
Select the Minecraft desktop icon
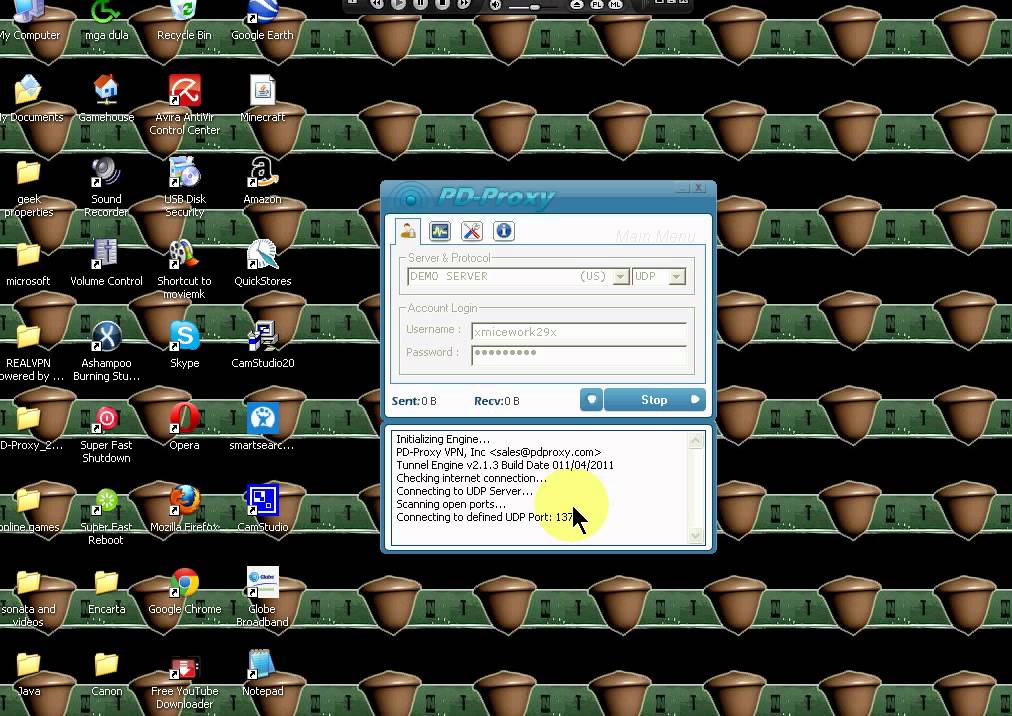[x=262, y=99]
